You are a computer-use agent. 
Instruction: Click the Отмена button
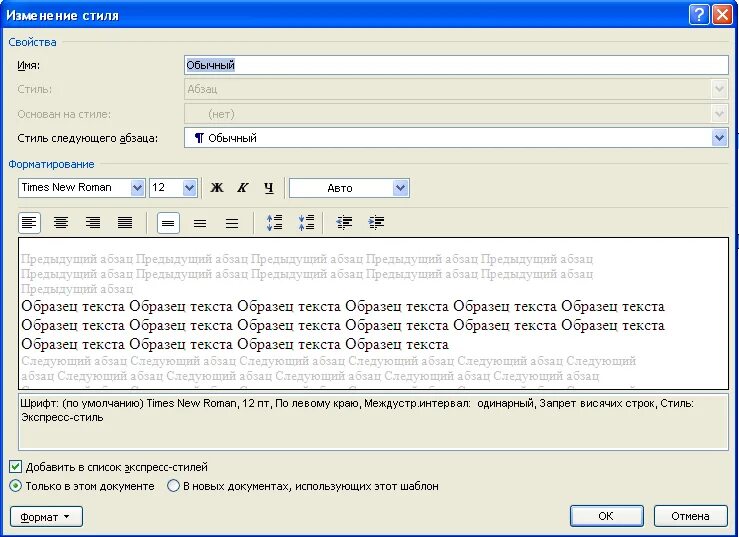point(690,516)
